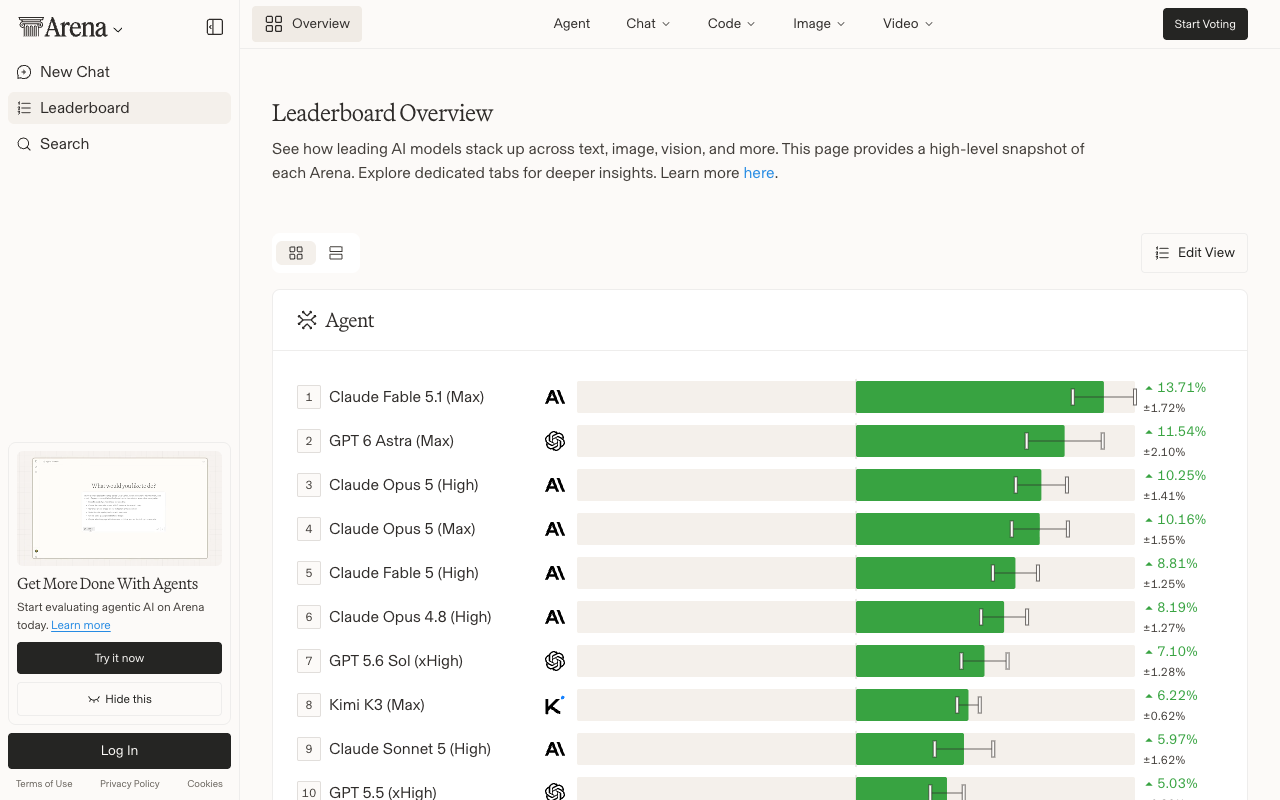Click the 6.22% score value
The width and height of the screenshot is (1280, 800).
point(1177,695)
